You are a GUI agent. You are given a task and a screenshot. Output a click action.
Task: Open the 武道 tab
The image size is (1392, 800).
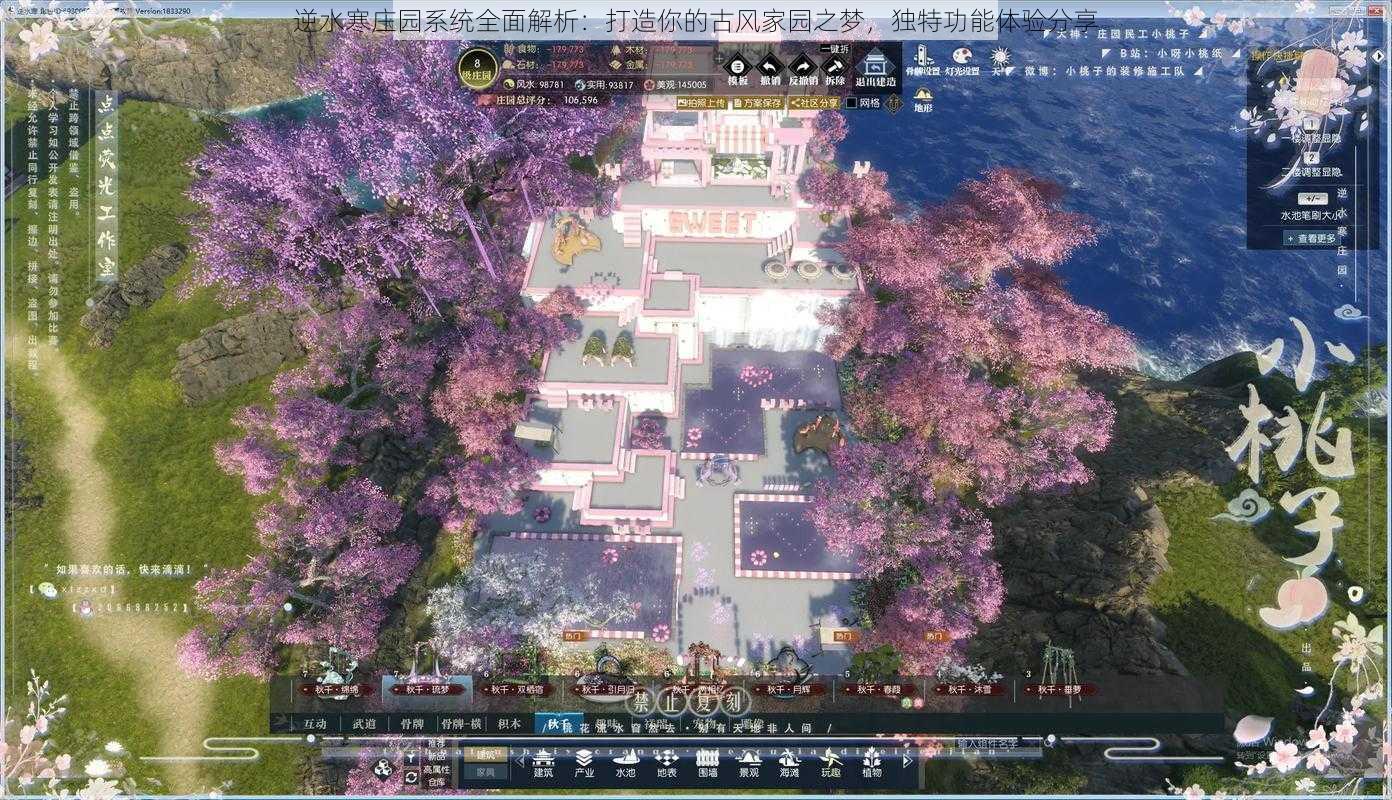pos(364,723)
